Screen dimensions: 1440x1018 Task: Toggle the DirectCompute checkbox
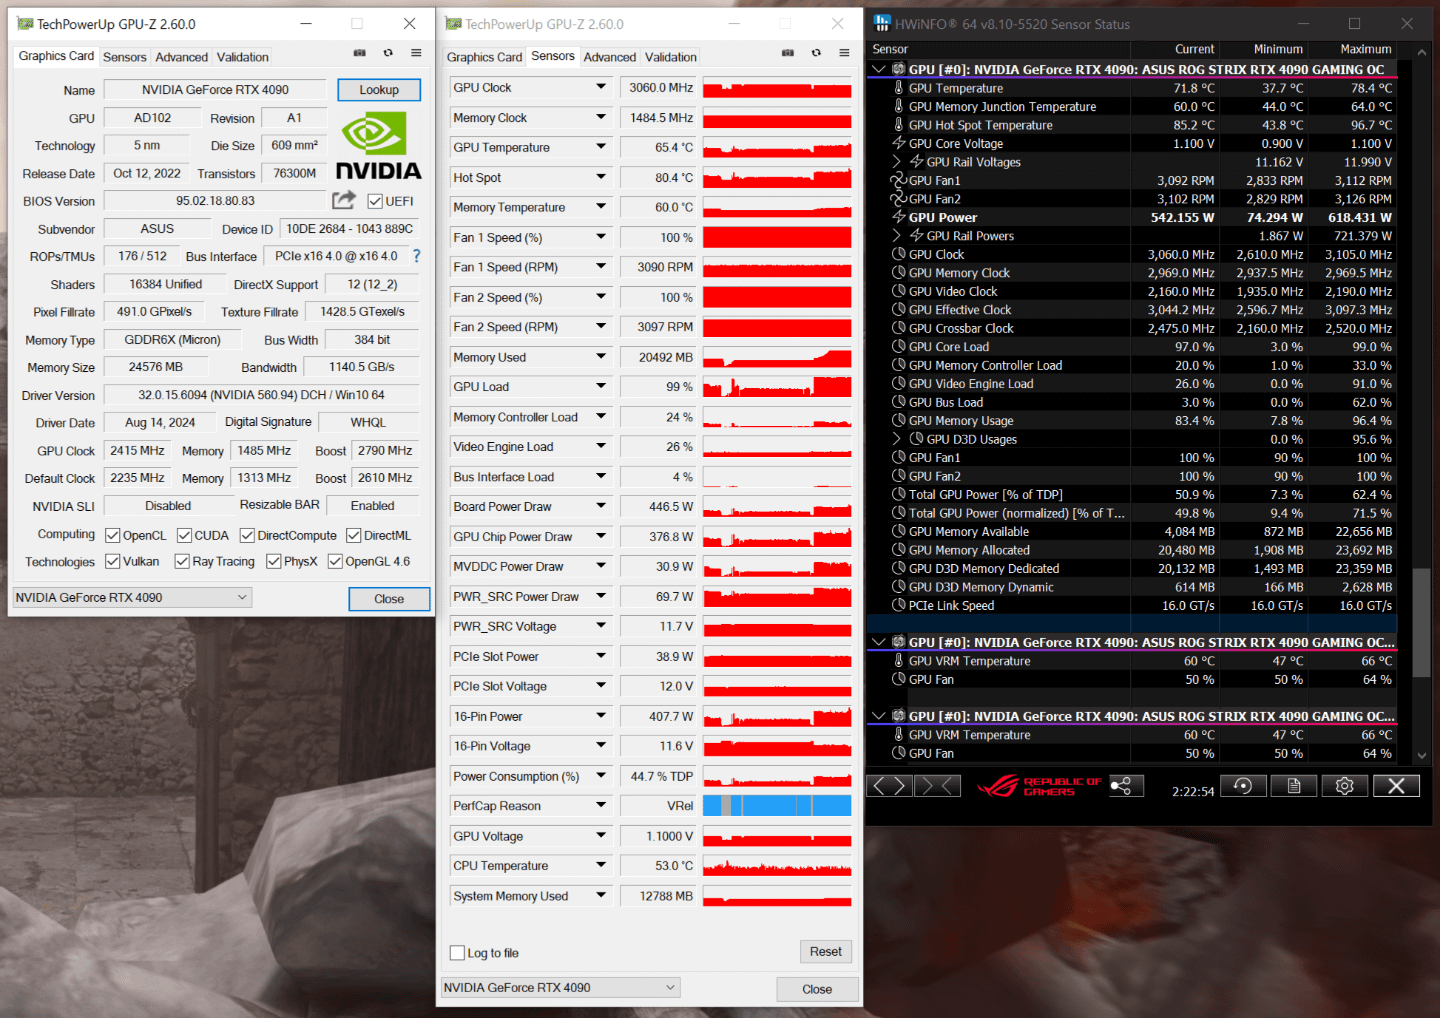coord(247,536)
